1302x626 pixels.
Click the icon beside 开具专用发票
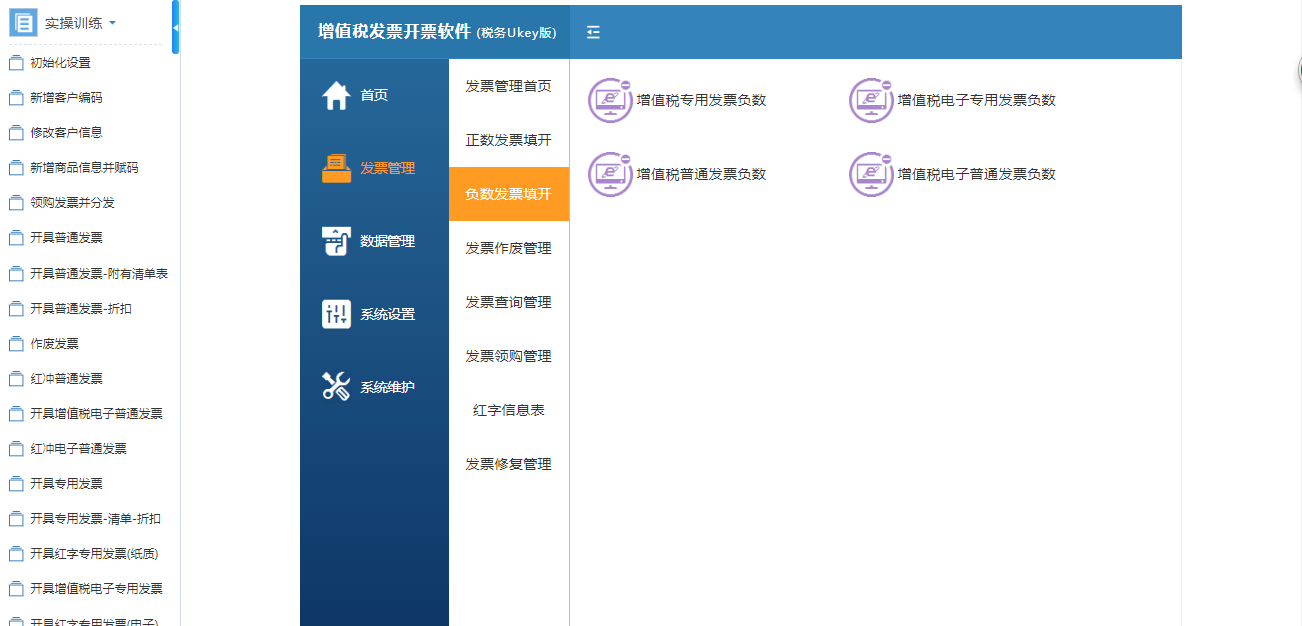(15, 484)
